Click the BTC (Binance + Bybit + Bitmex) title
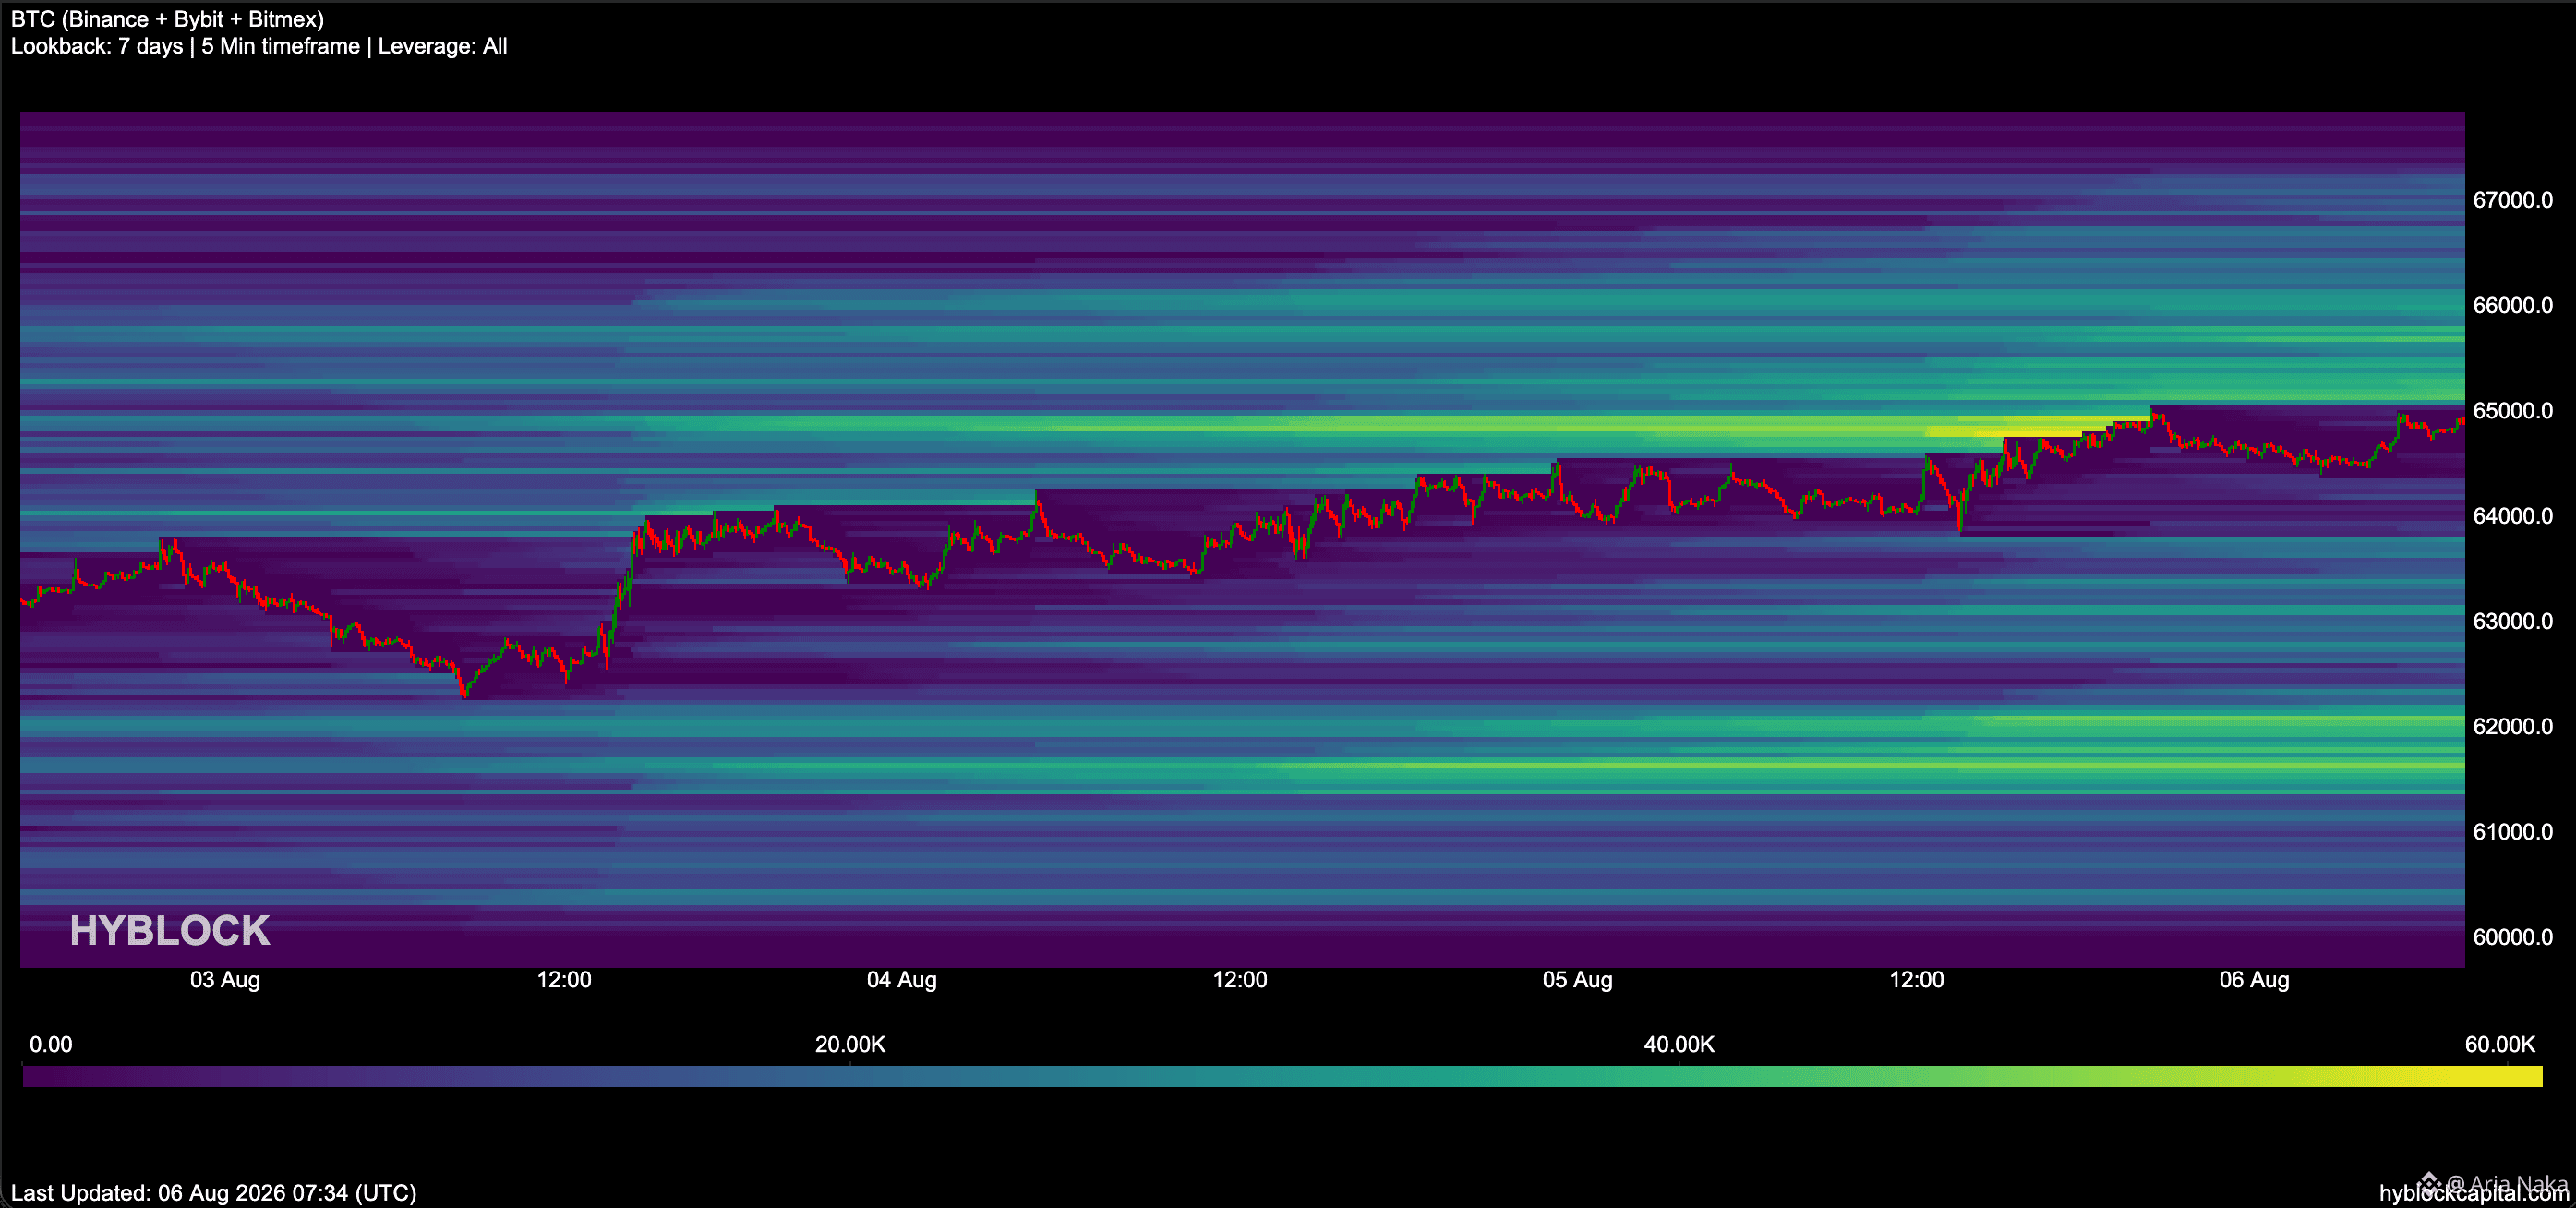Screen dimensions: 2576x1208 [167, 19]
